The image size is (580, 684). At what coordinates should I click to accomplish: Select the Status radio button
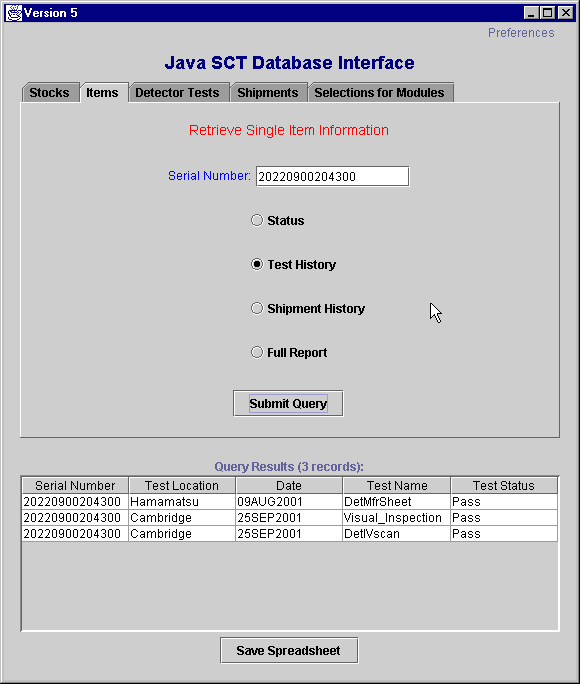click(257, 220)
